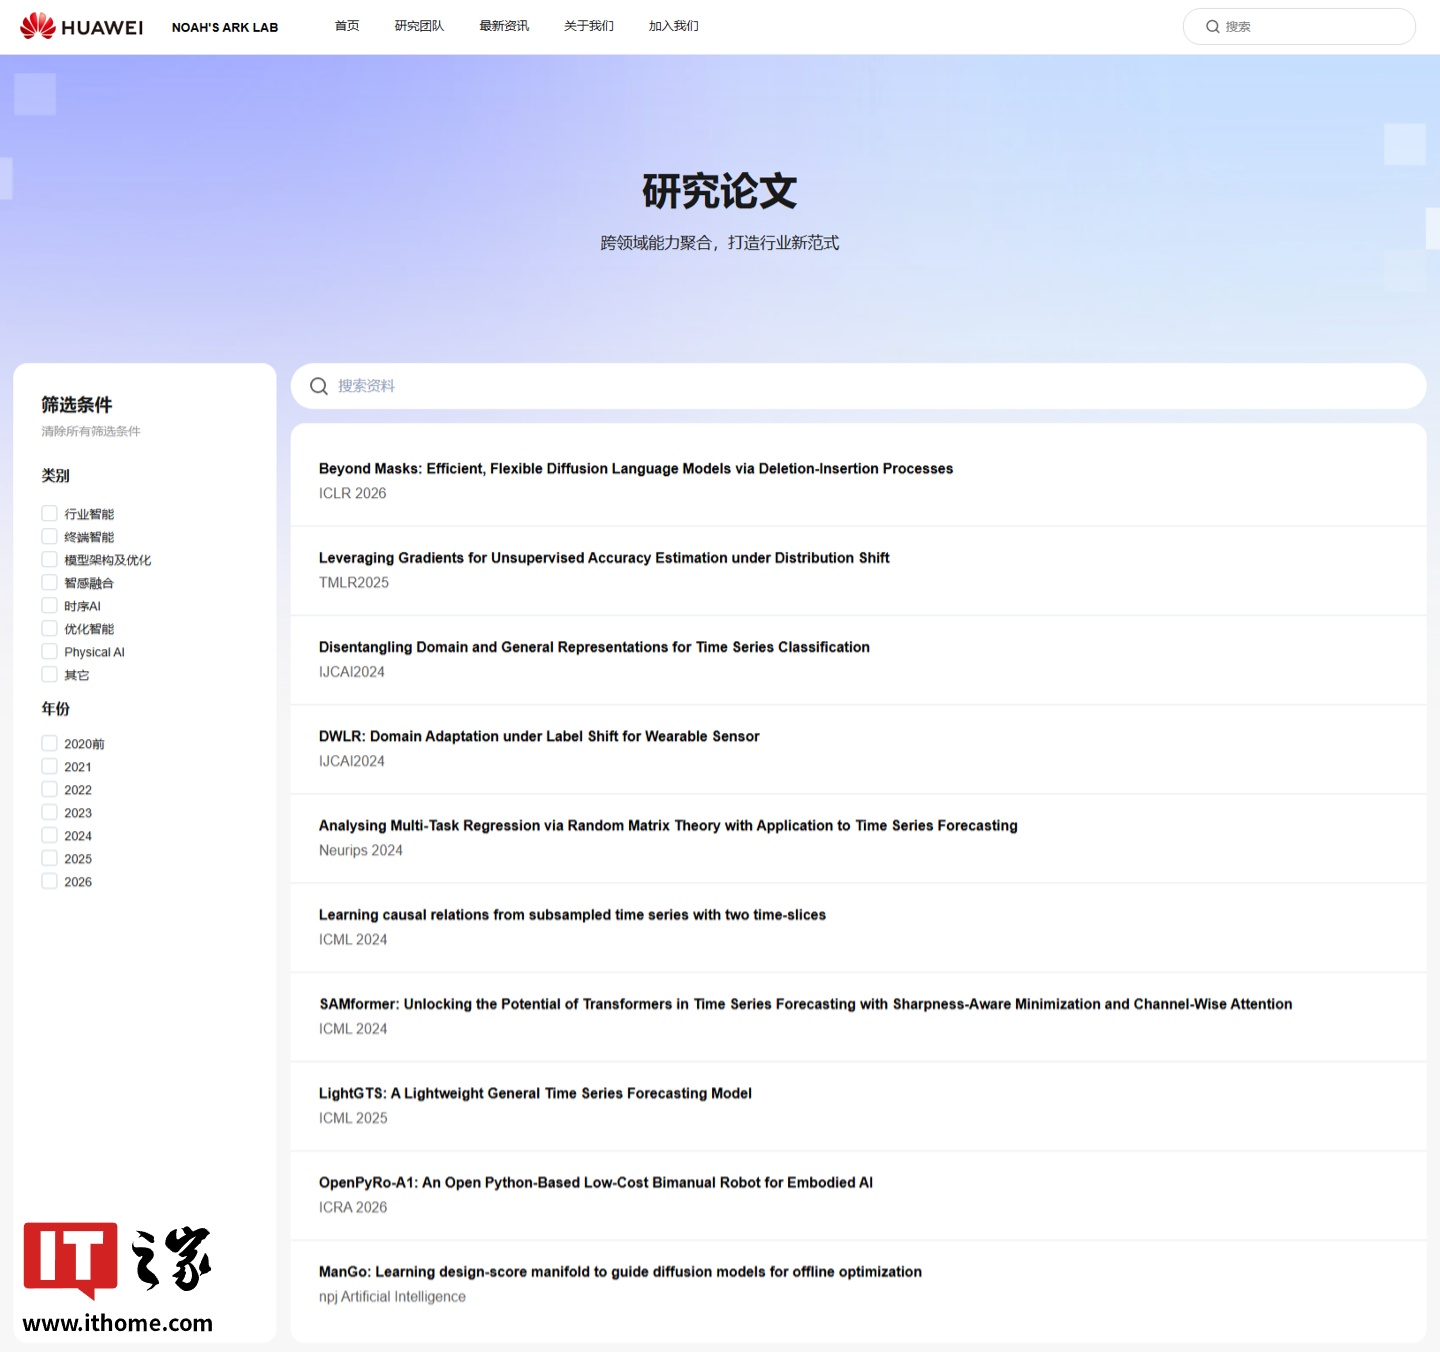Check the 2020前 year filter
This screenshot has width=1440, height=1352.
tap(49, 743)
